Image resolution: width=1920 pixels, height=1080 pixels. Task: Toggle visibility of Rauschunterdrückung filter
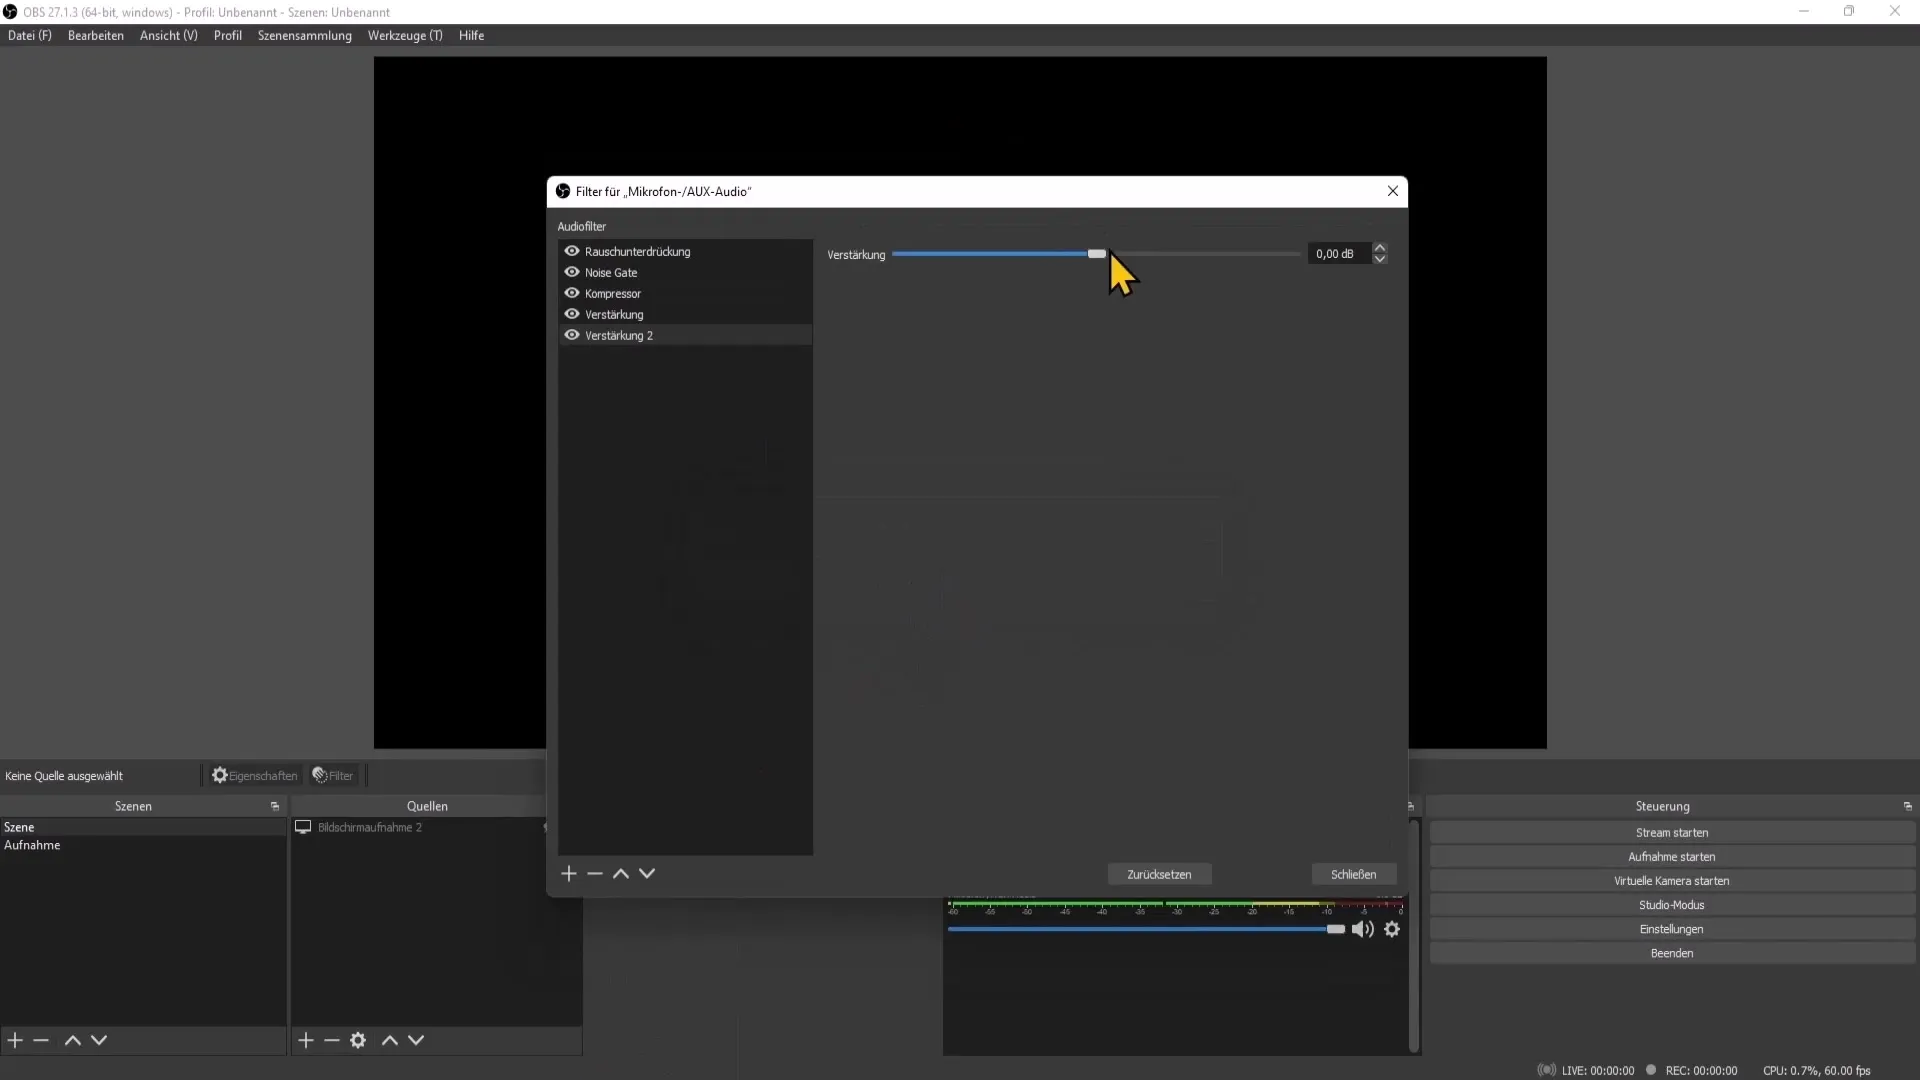point(572,251)
